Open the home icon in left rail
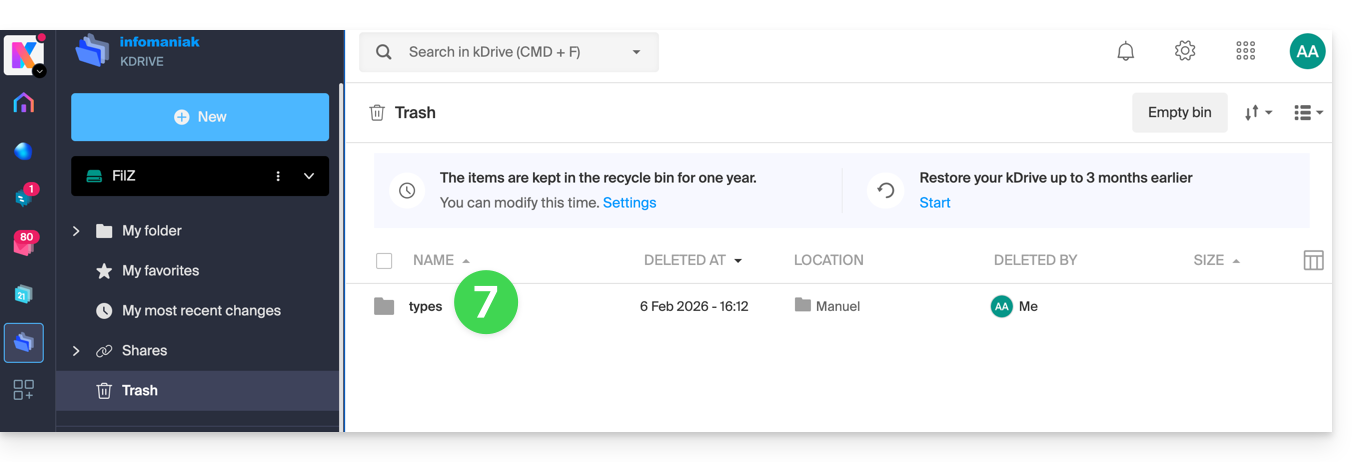 [24, 103]
